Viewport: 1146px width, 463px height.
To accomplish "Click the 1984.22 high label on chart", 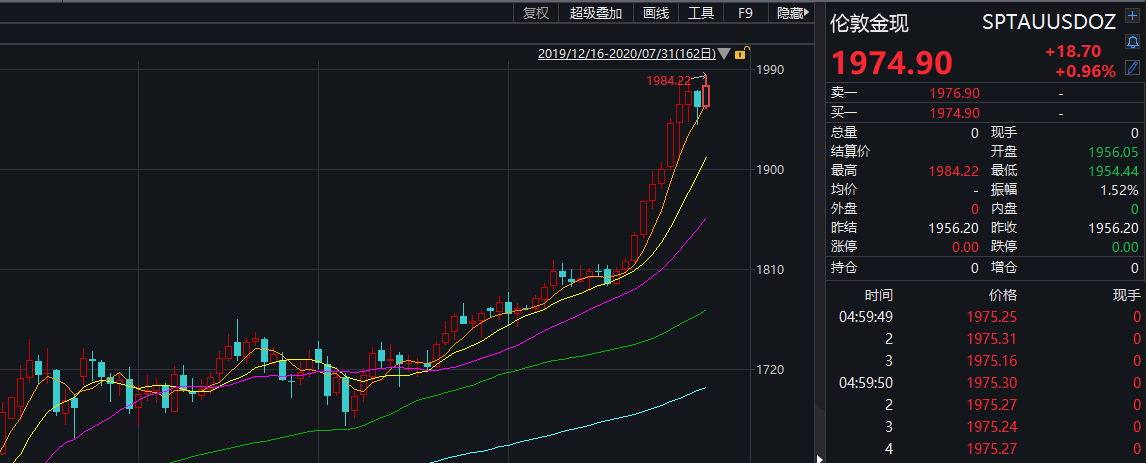I will coord(669,81).
